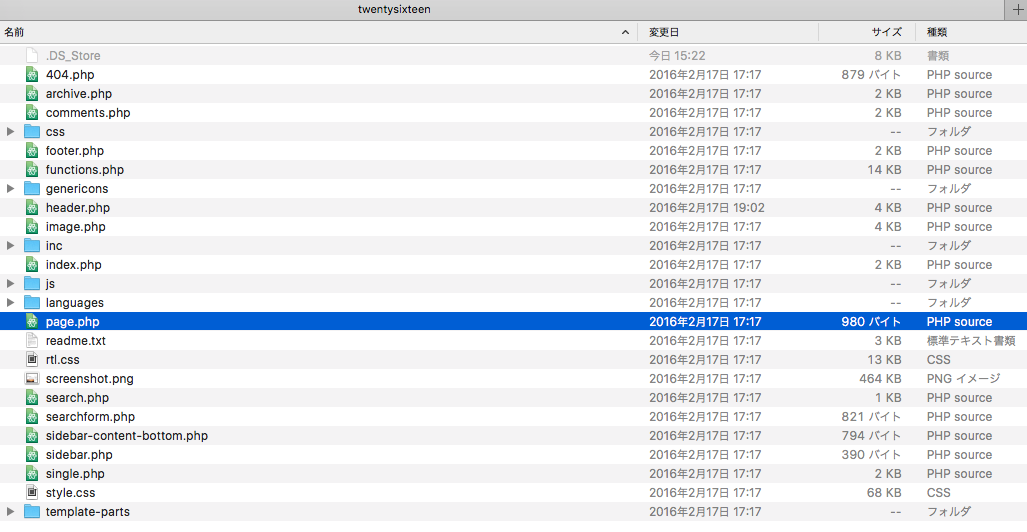The width and height of the screenshot is (1027, 532).
Task: Select the twentysixteen tab
Action: (395, 9)
